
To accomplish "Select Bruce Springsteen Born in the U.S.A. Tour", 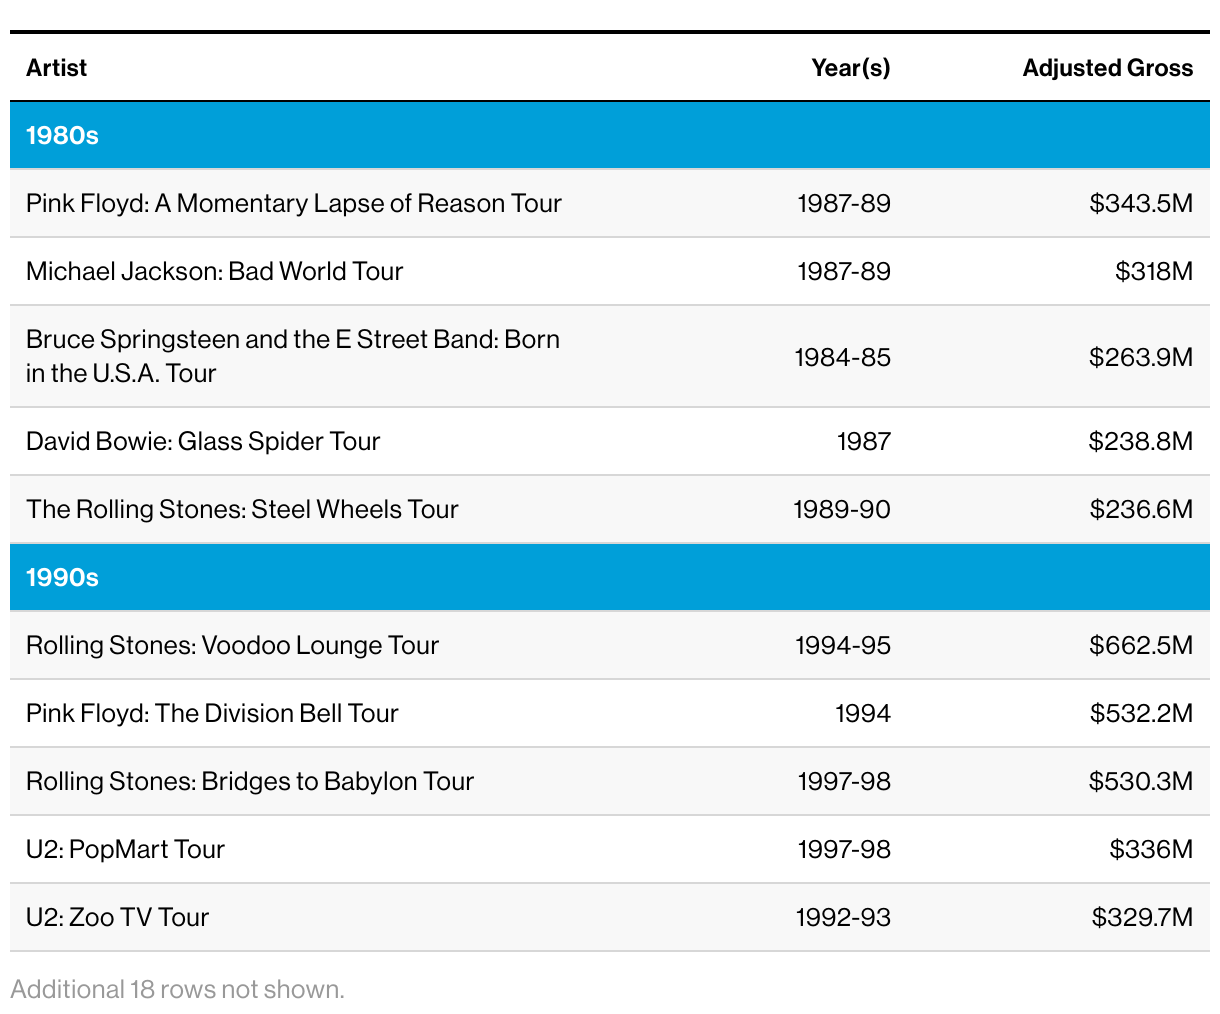I will click(x=292, y=356).
